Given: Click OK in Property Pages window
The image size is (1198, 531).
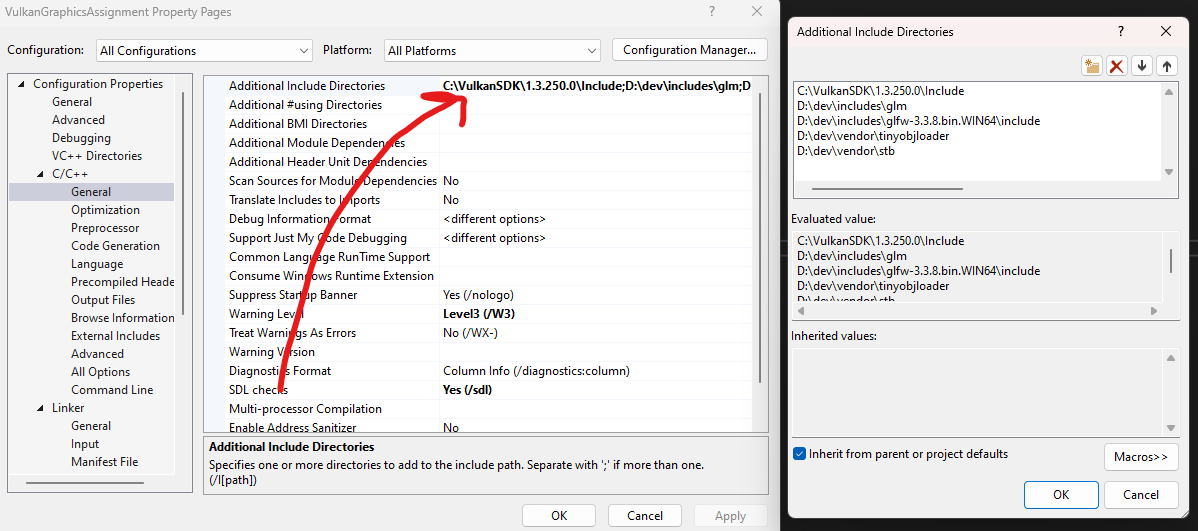Looking at the screenshot, I should point(559,516).
